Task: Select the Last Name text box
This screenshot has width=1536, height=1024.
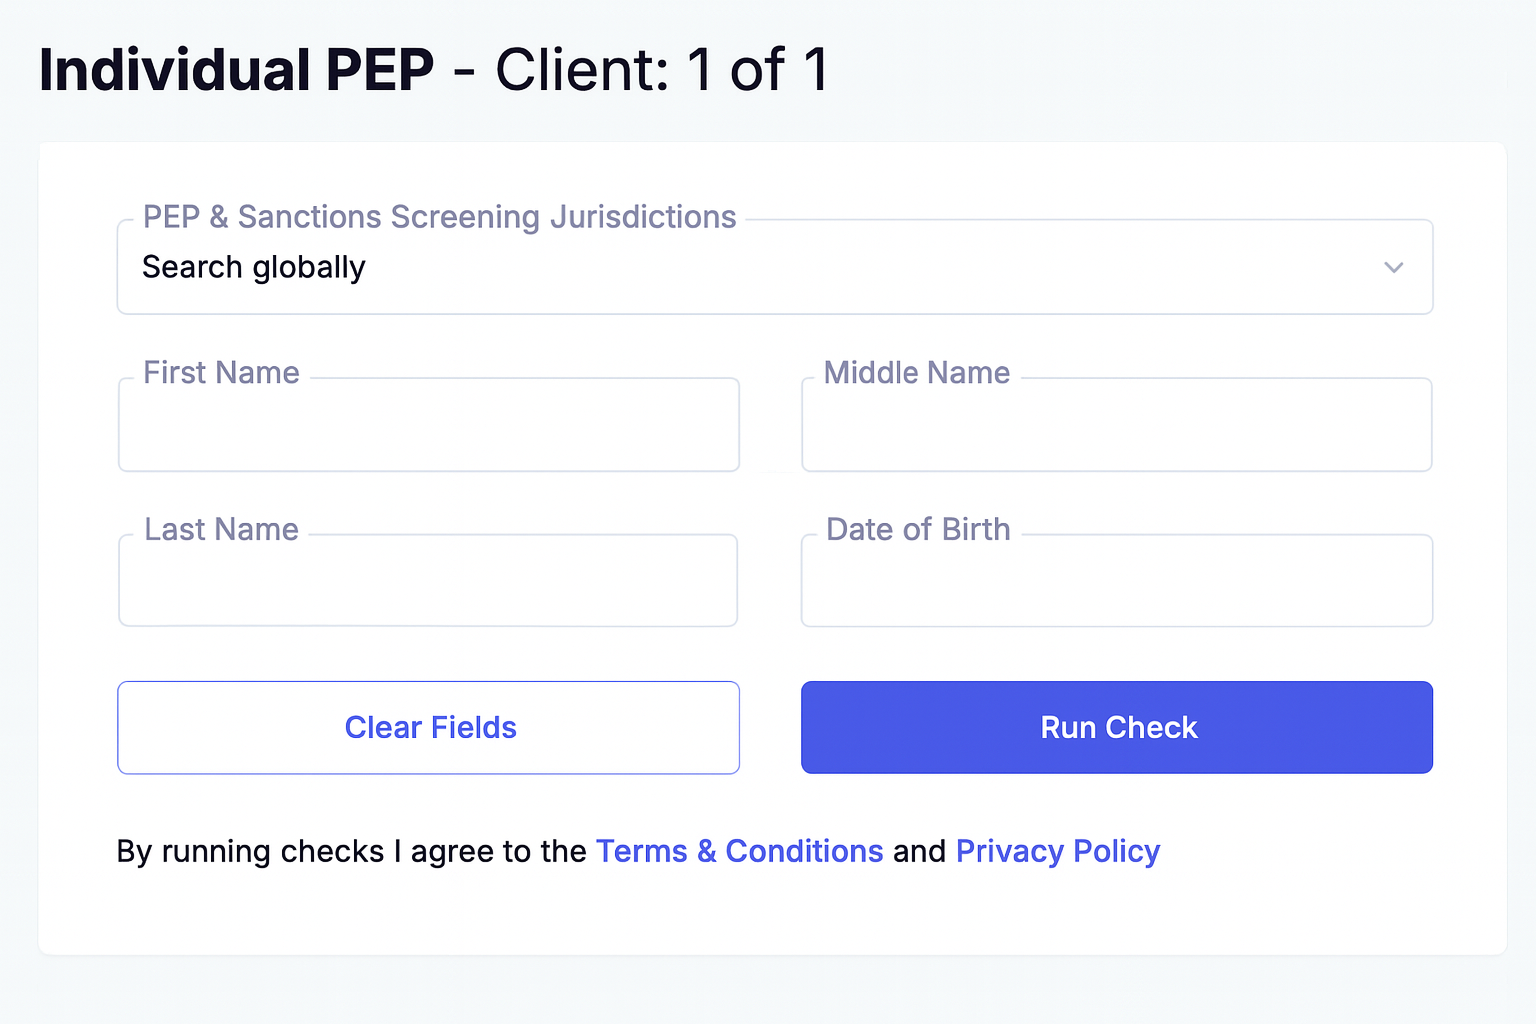Action: pyautogui.click(x=428, y=582)
